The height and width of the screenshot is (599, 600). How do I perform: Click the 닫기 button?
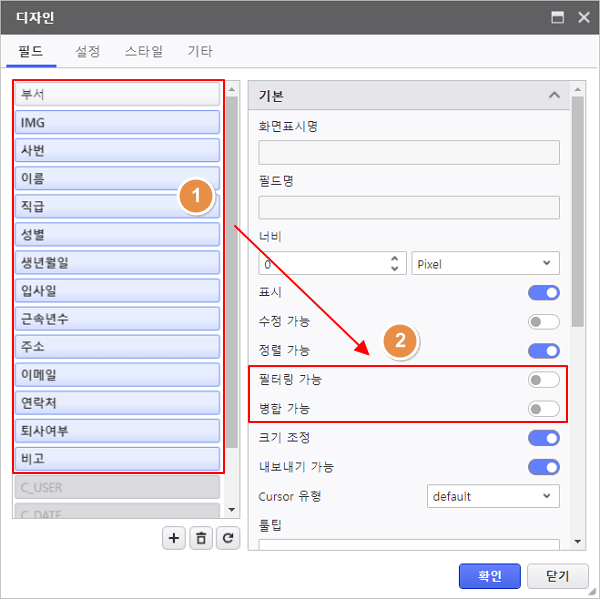557,576
